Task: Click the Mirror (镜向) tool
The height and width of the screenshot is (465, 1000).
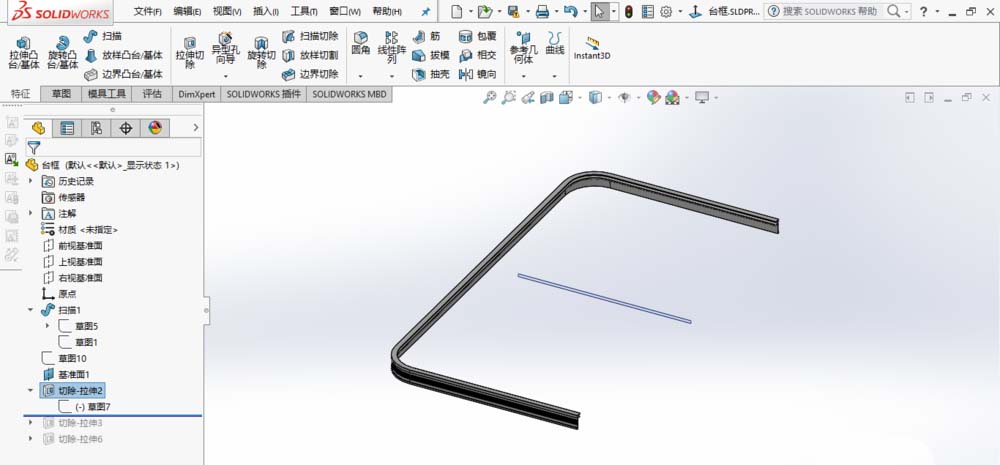Action: (x=477, y=74)
